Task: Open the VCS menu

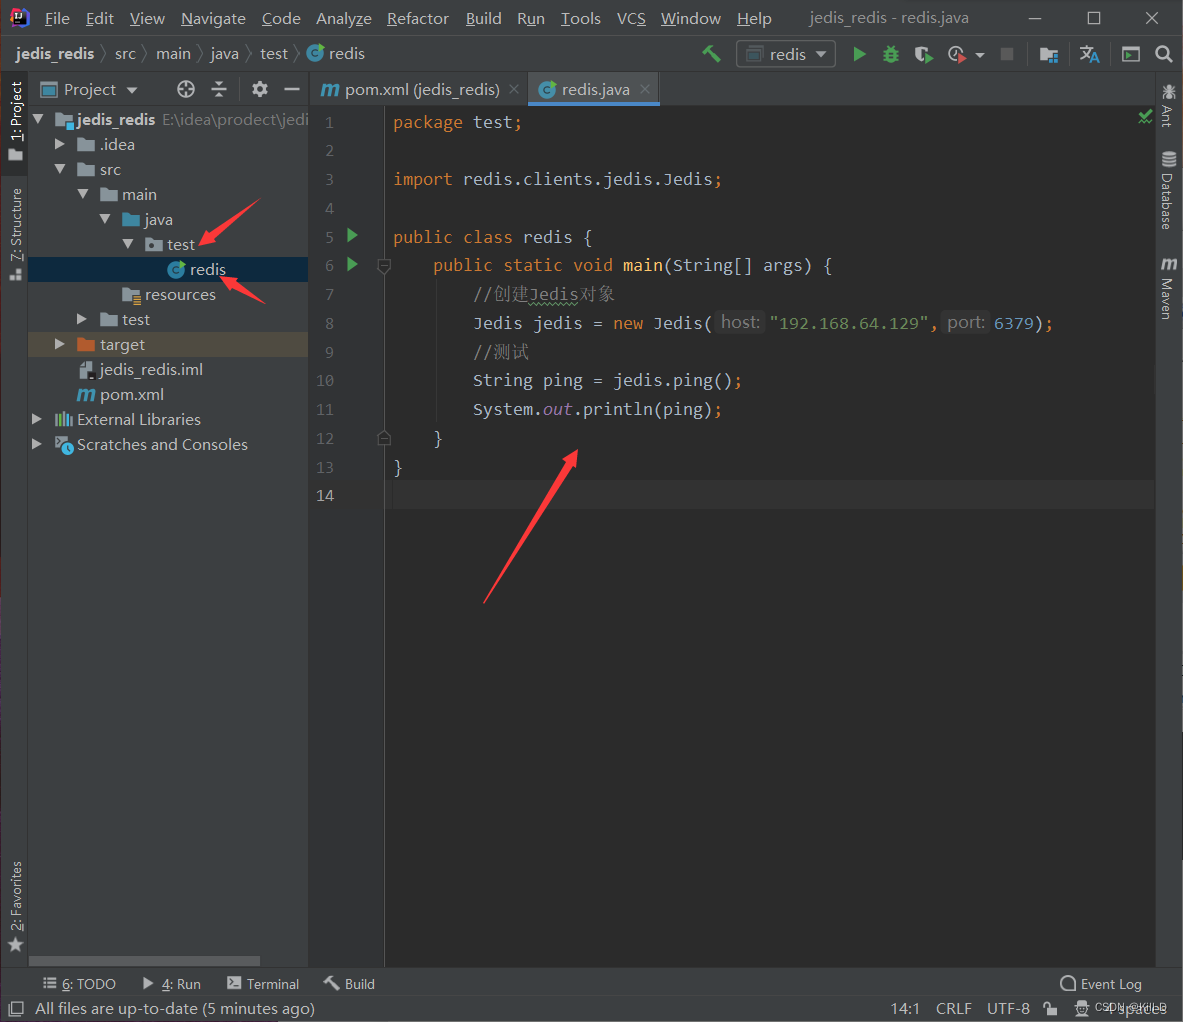Action: 631,18
